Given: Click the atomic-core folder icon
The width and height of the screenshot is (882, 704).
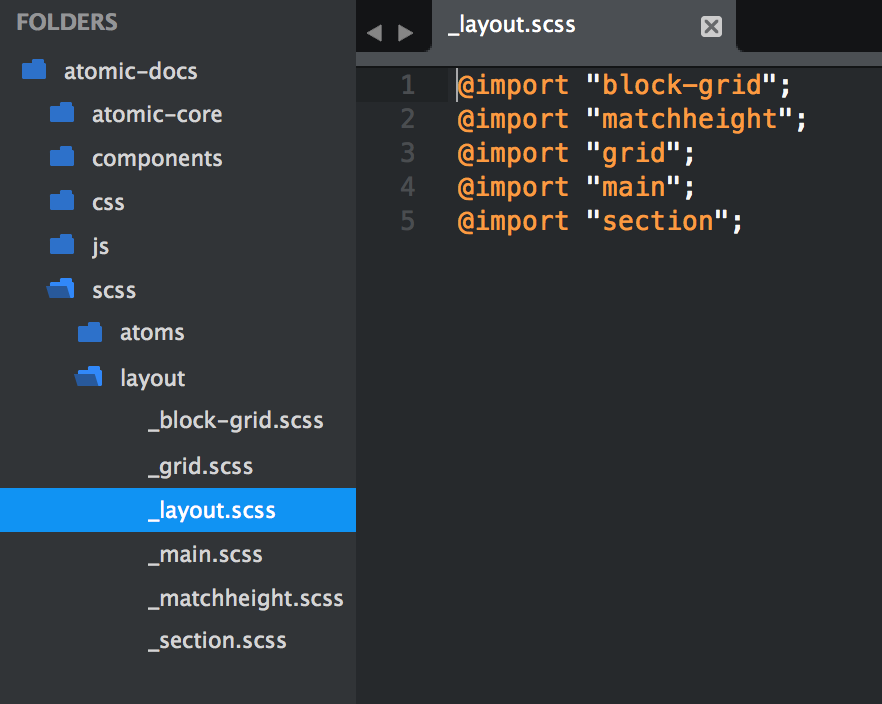Looking at the screenshot, I should tap(62, 112).
